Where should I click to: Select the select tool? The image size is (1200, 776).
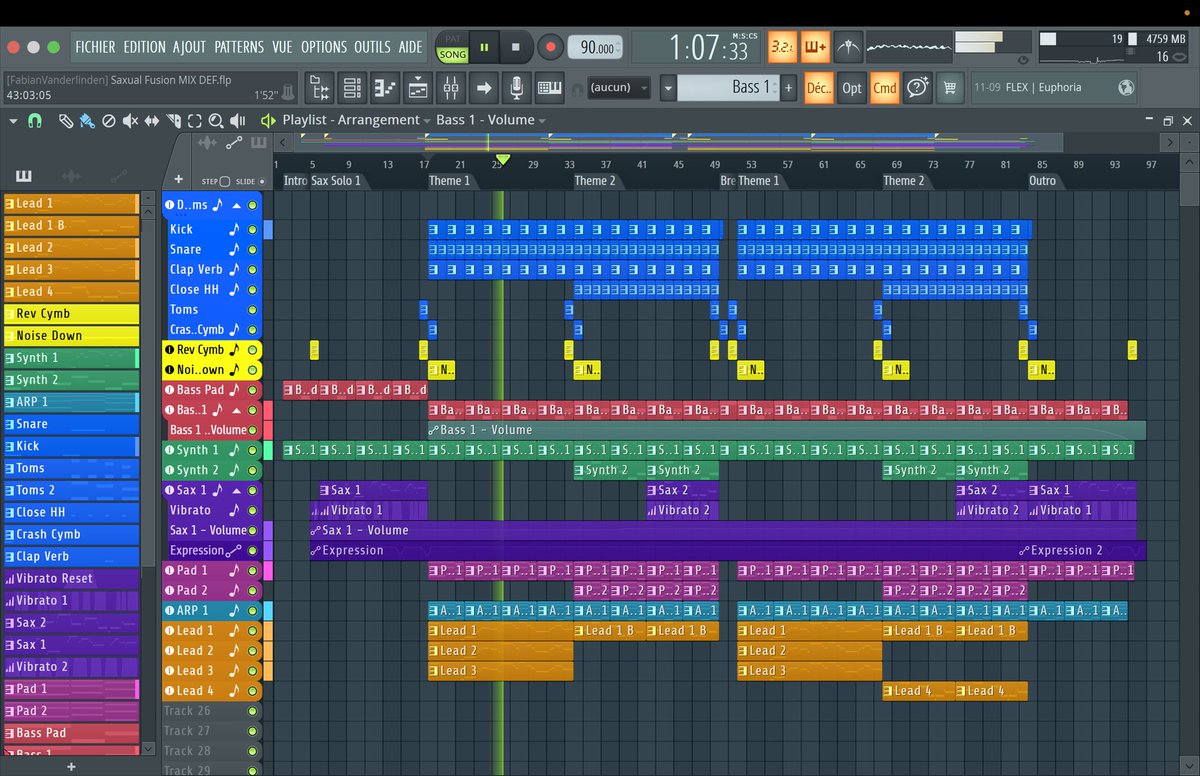coord(194,121)
